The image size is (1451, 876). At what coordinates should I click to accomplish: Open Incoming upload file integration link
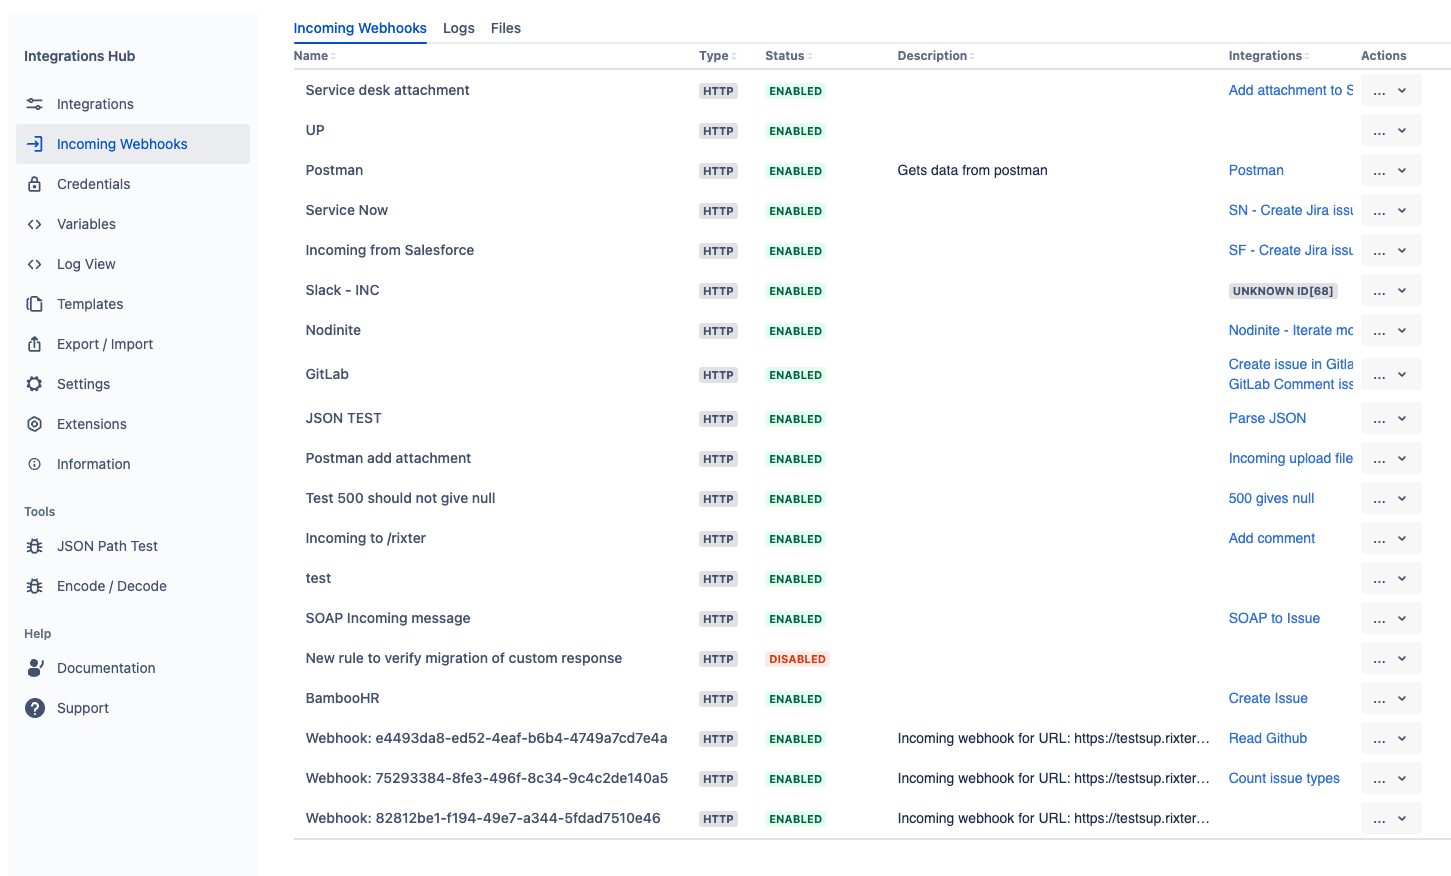coord(1291,458)
